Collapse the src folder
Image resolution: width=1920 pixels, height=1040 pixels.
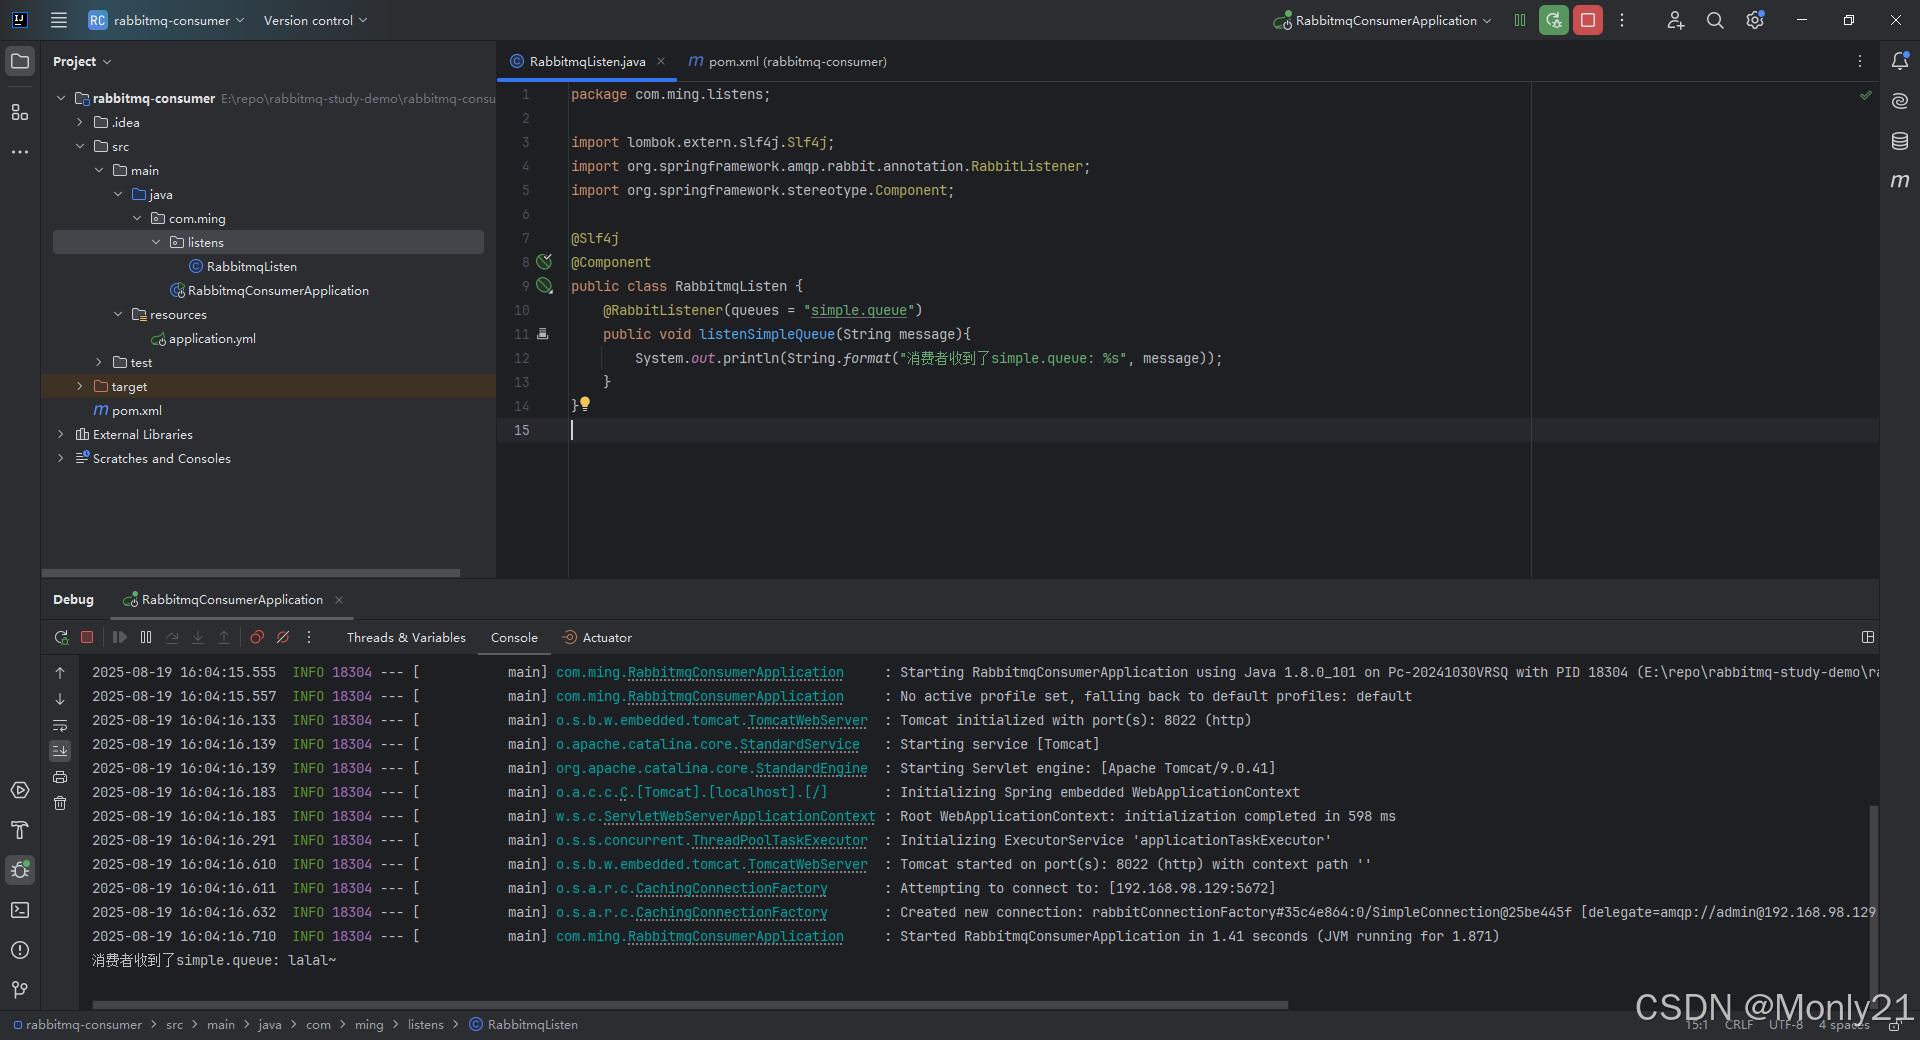click(80, 146)
